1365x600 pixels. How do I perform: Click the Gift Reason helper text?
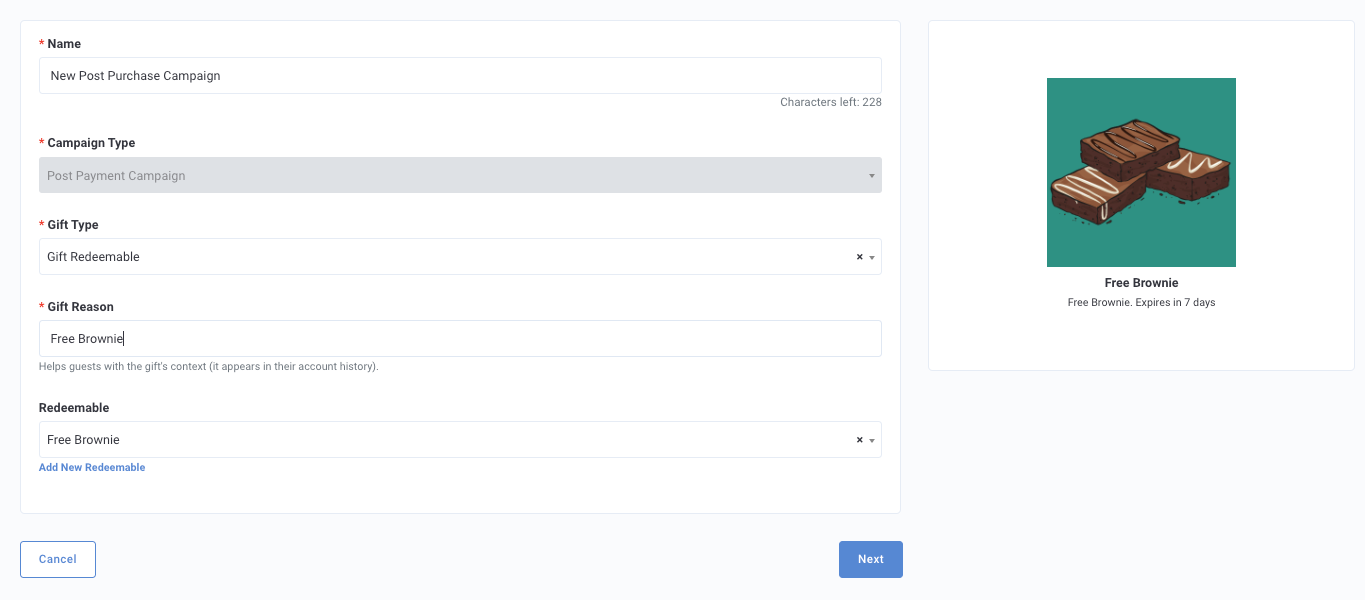[x=209, y=366]
